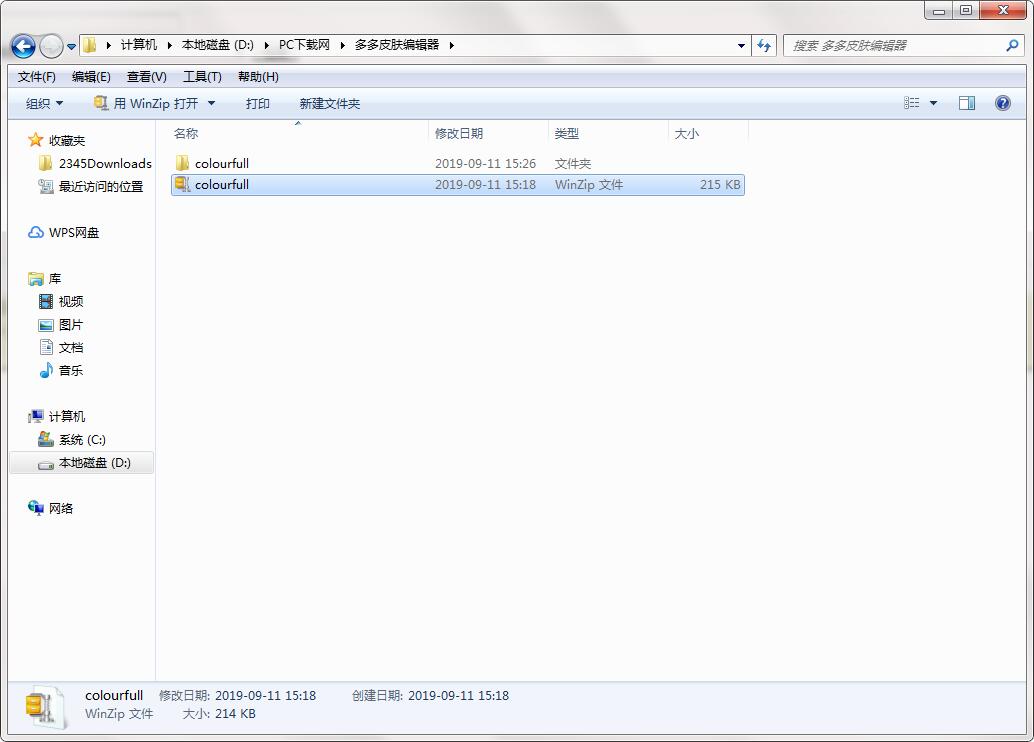Click the 系统 (C:) drive icon
This screenshot has height=742, width=1034.
(x=46, y=439)
